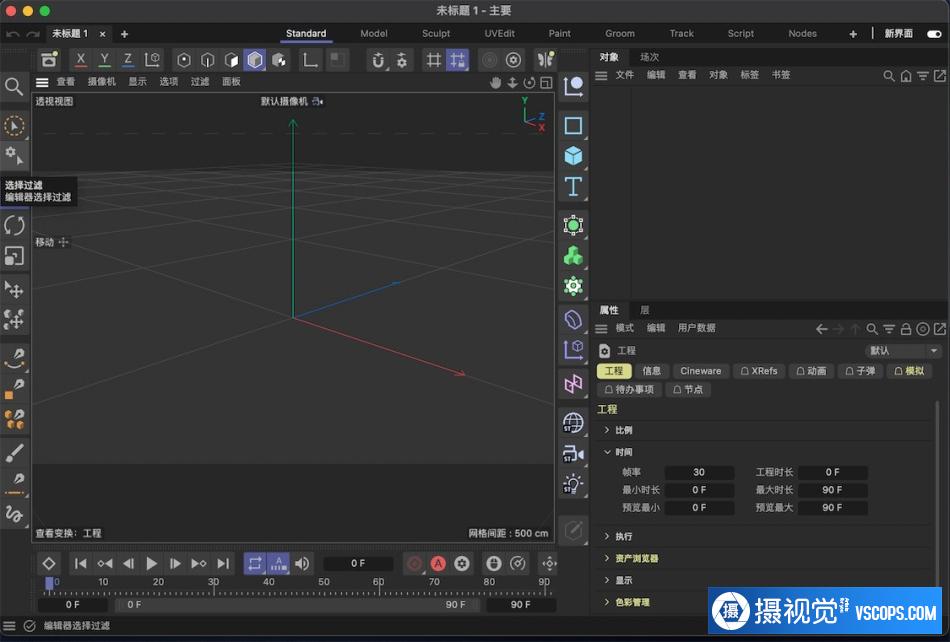Toggle the highlighted workplane grid icon
This screenshot has width=950, height=642.
(x=457, y=59)
